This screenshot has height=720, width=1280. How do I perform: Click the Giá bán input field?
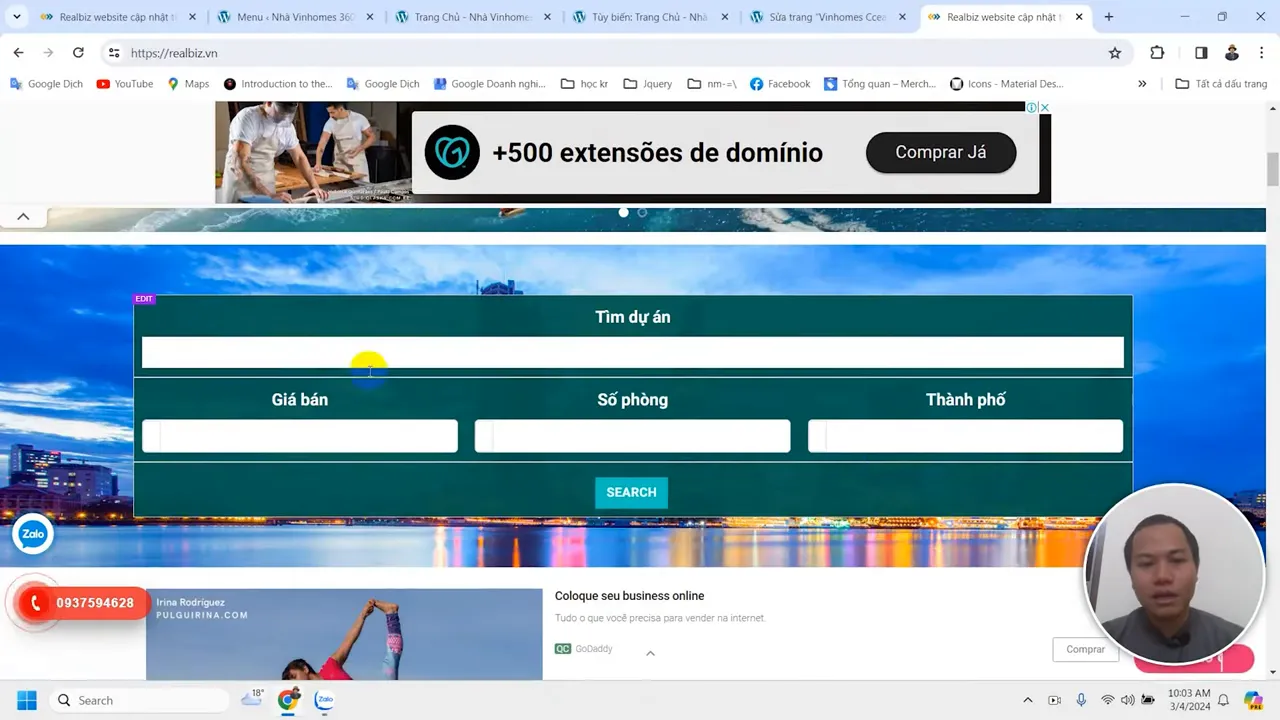pos(300,436)
